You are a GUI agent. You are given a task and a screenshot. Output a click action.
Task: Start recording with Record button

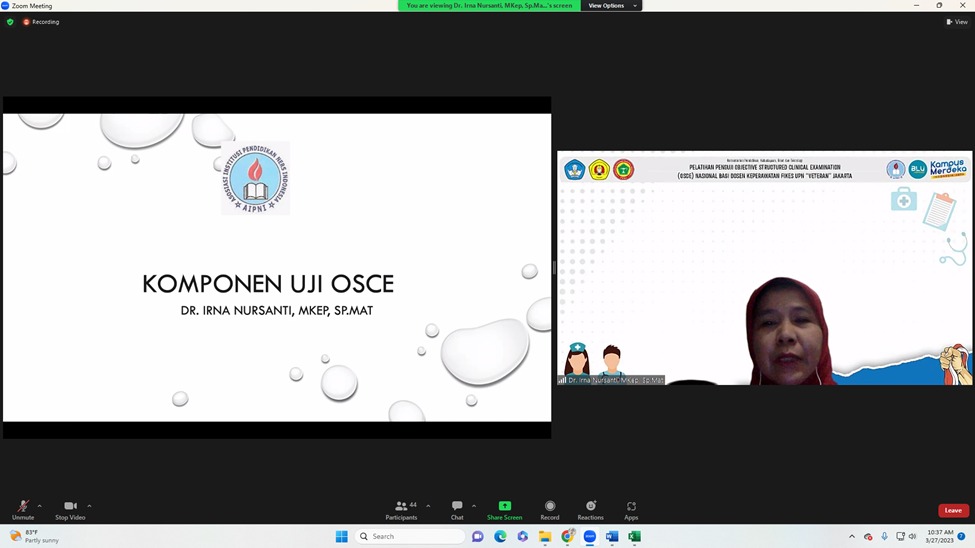click(x=549, y=509)
